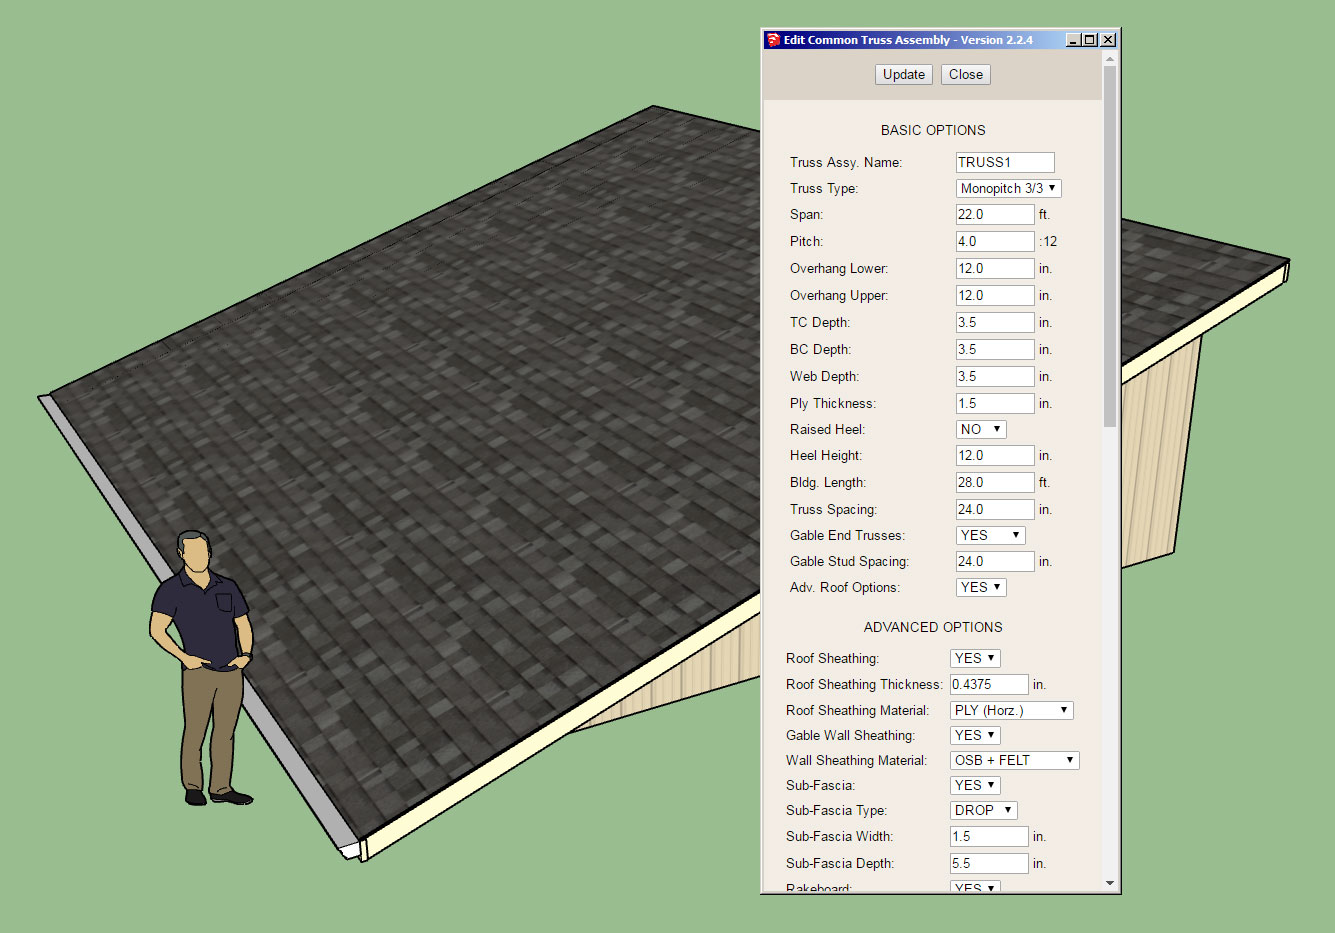This screenshot has width=1335, height=933.
Task: Open the Wall Sheathing Material dropdown
Action: 1014,760
